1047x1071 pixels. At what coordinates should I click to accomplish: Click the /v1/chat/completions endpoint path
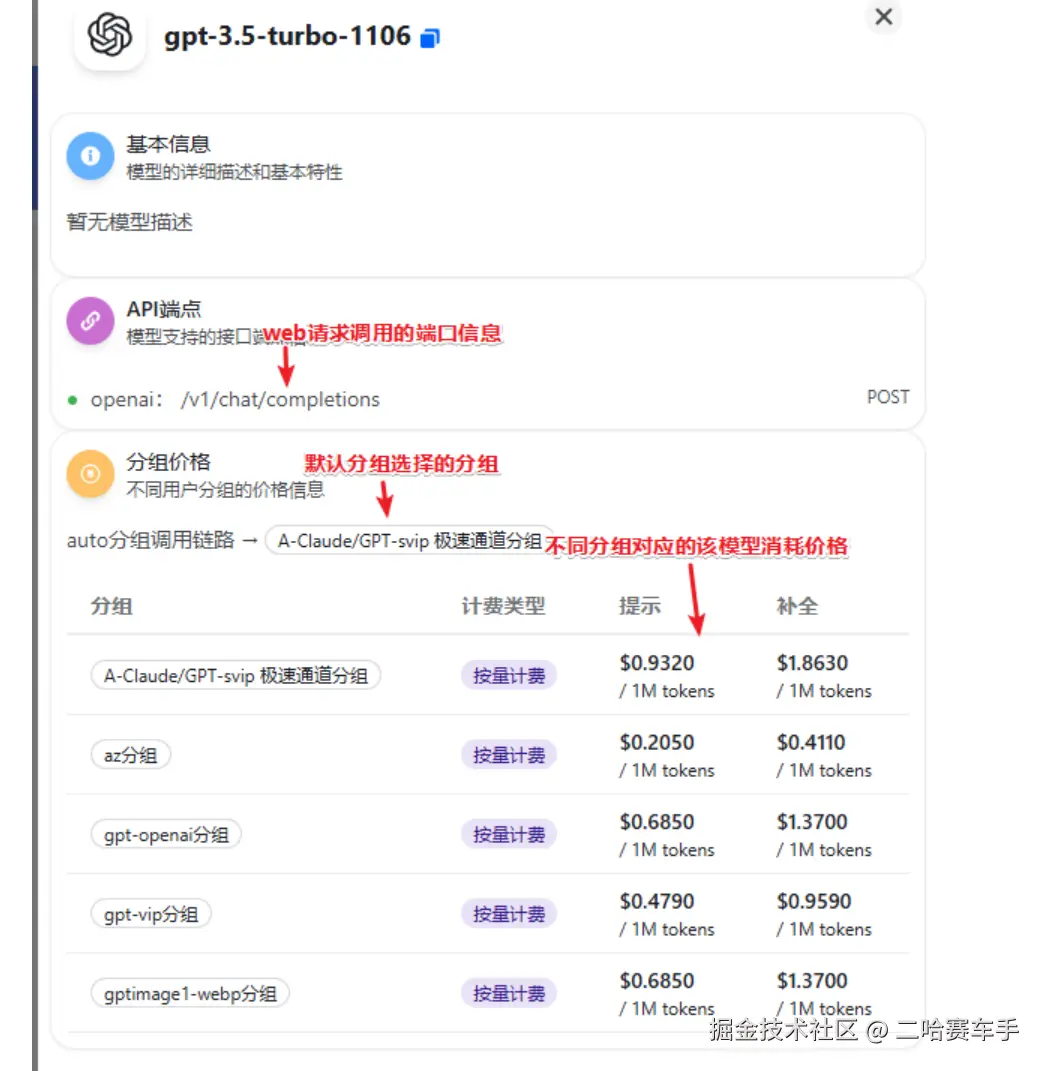(x=280, y=400)
